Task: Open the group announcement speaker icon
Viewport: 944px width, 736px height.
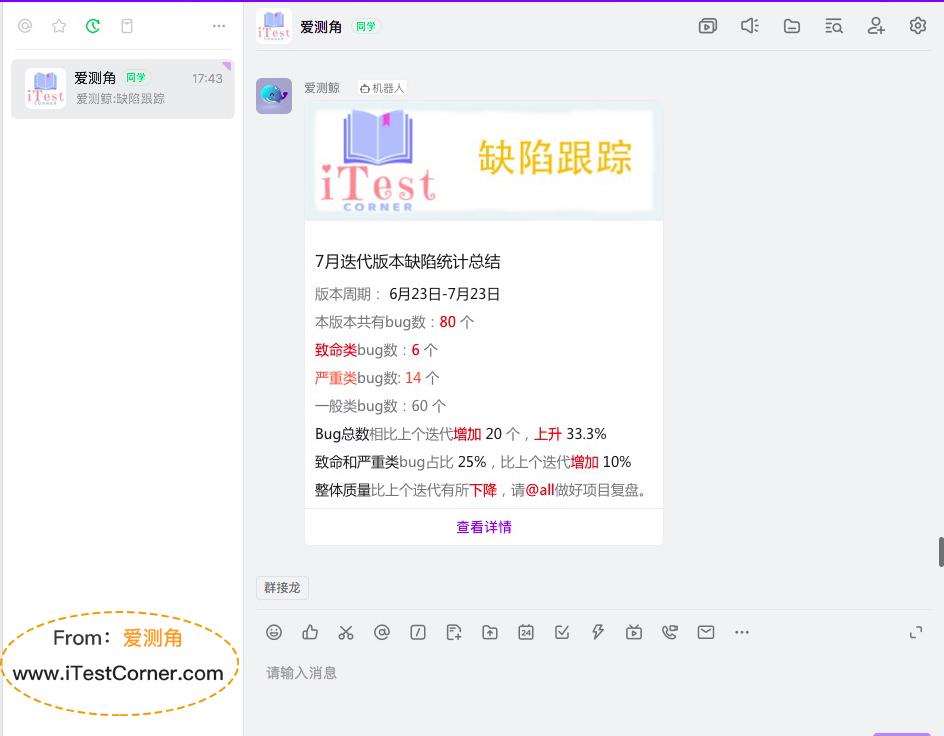Action: coord(749,26)
